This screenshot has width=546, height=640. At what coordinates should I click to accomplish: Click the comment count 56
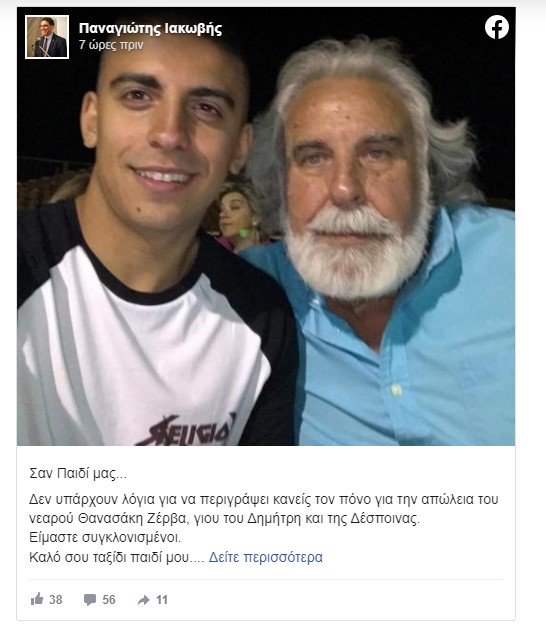[x=109, y=600]
